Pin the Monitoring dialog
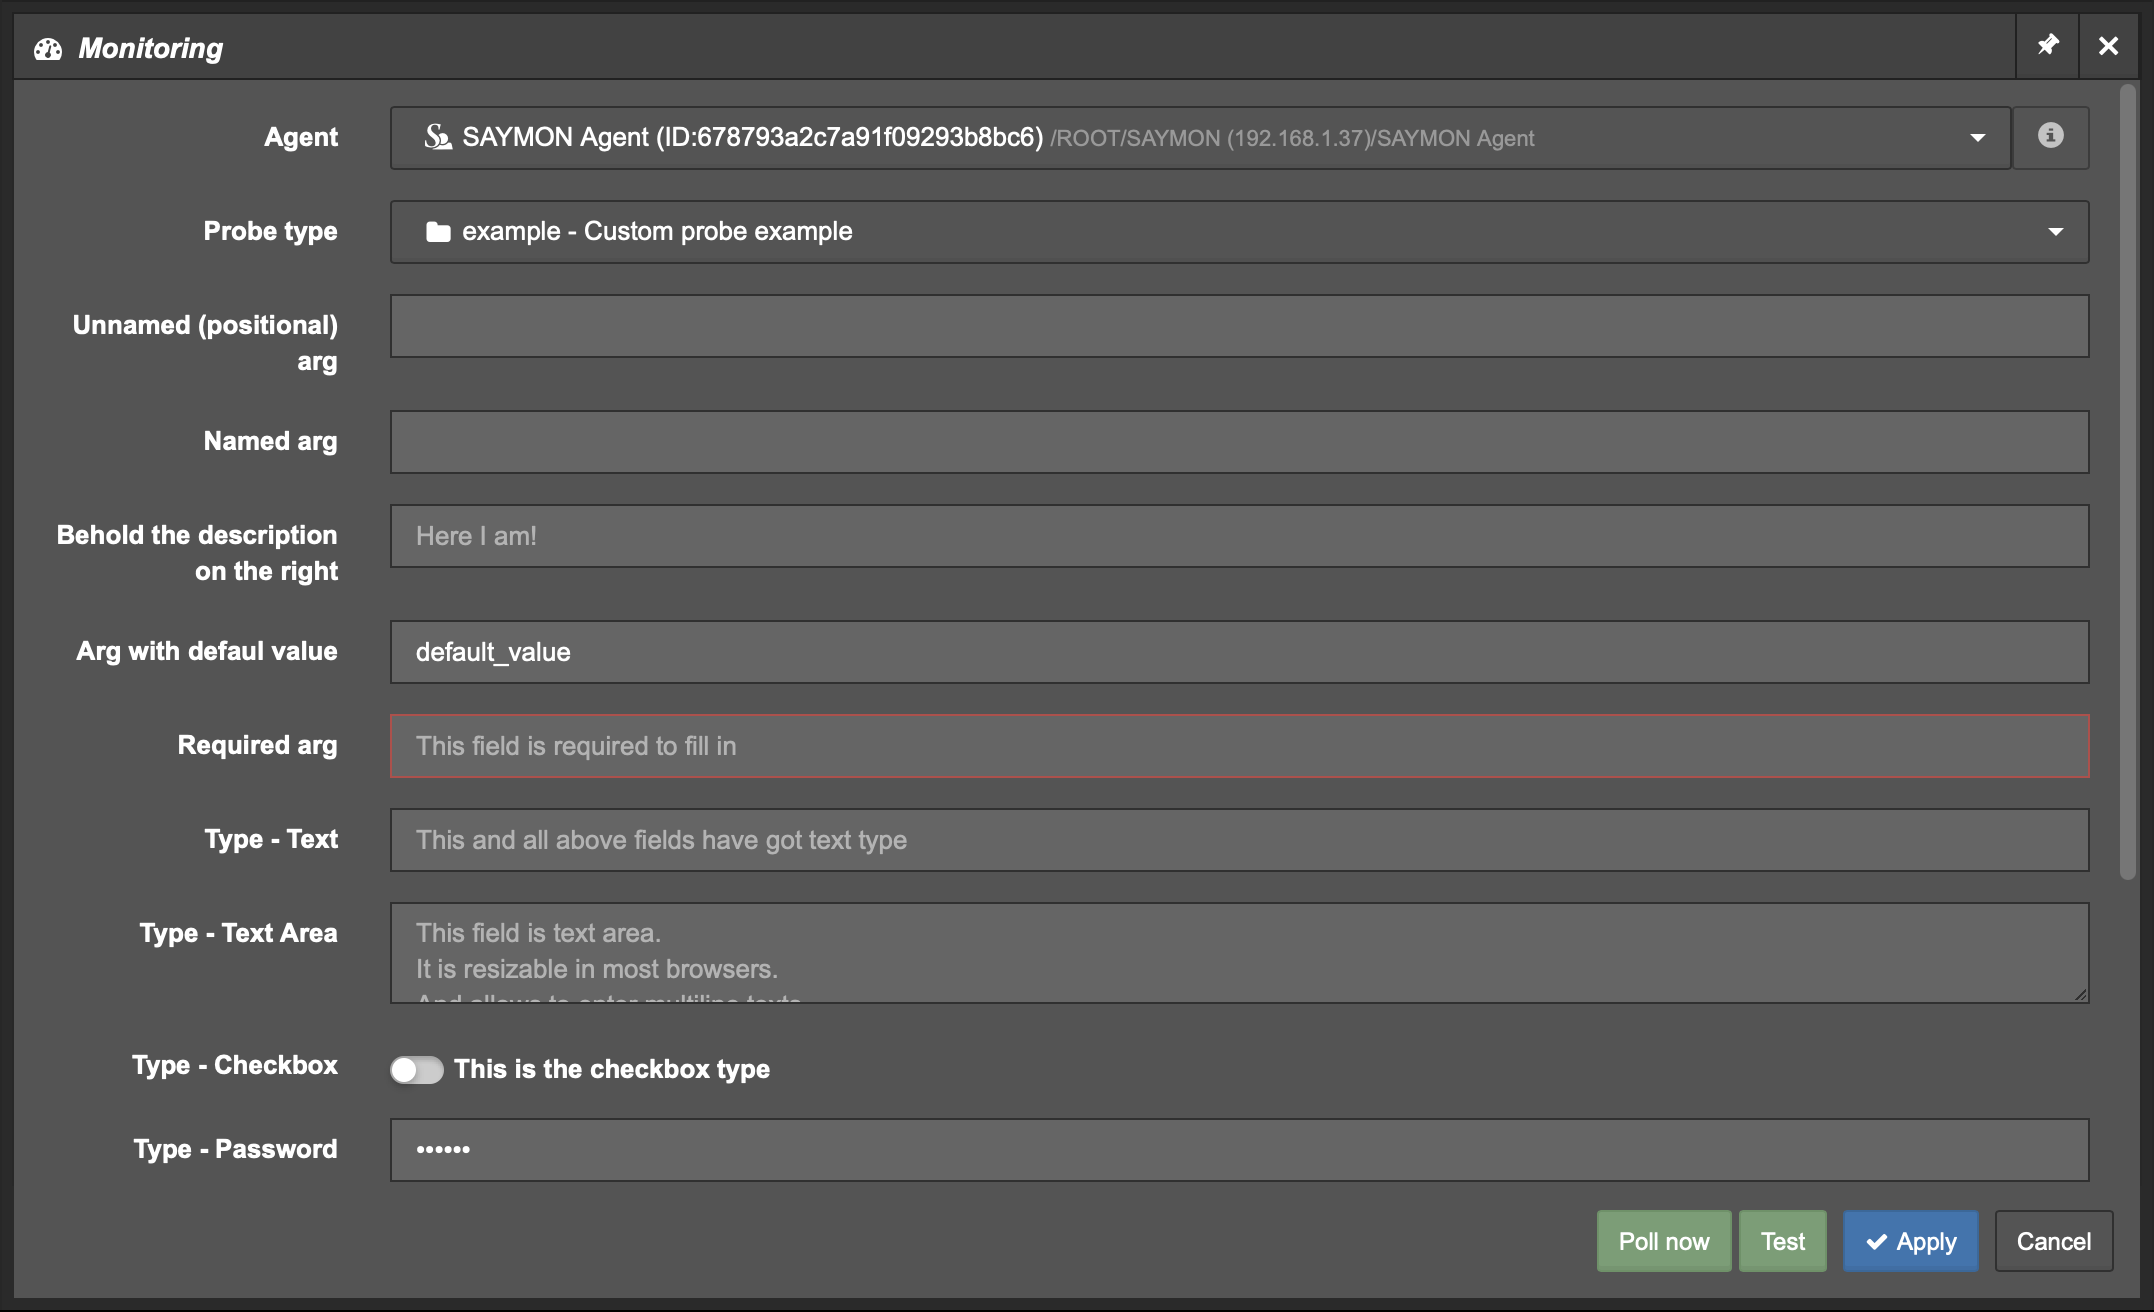This screenshot has height=1312, width=2154. coord(2047,46)
